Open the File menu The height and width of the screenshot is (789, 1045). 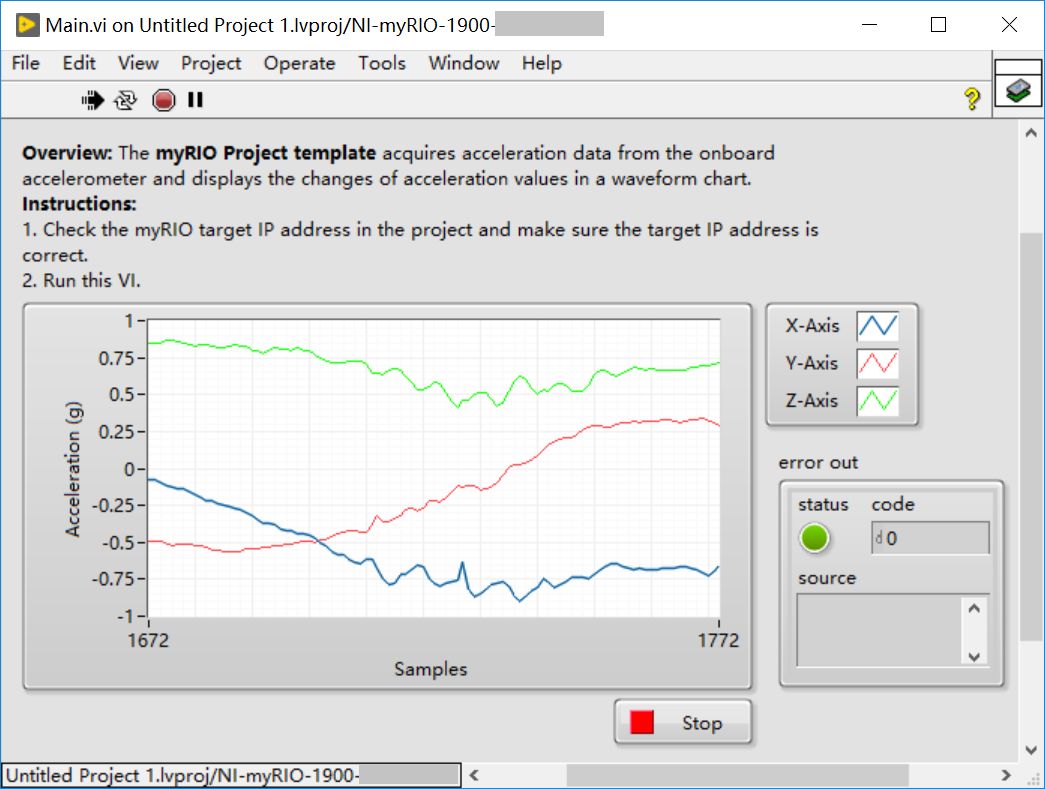click(x=25, y=63)
